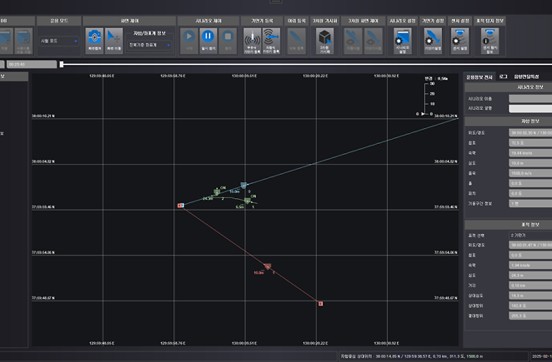The width and height of the screenshot is (552, 362).
Task: Switch to the second (log) tab in the right panel
Action: point(503,76)
